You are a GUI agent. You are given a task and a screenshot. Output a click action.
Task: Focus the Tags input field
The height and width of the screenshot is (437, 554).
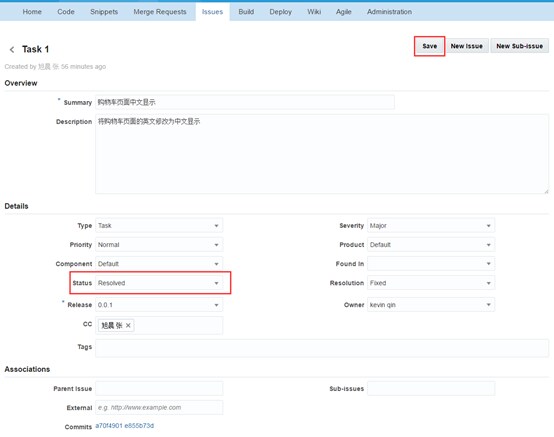[x=322, y=348]
